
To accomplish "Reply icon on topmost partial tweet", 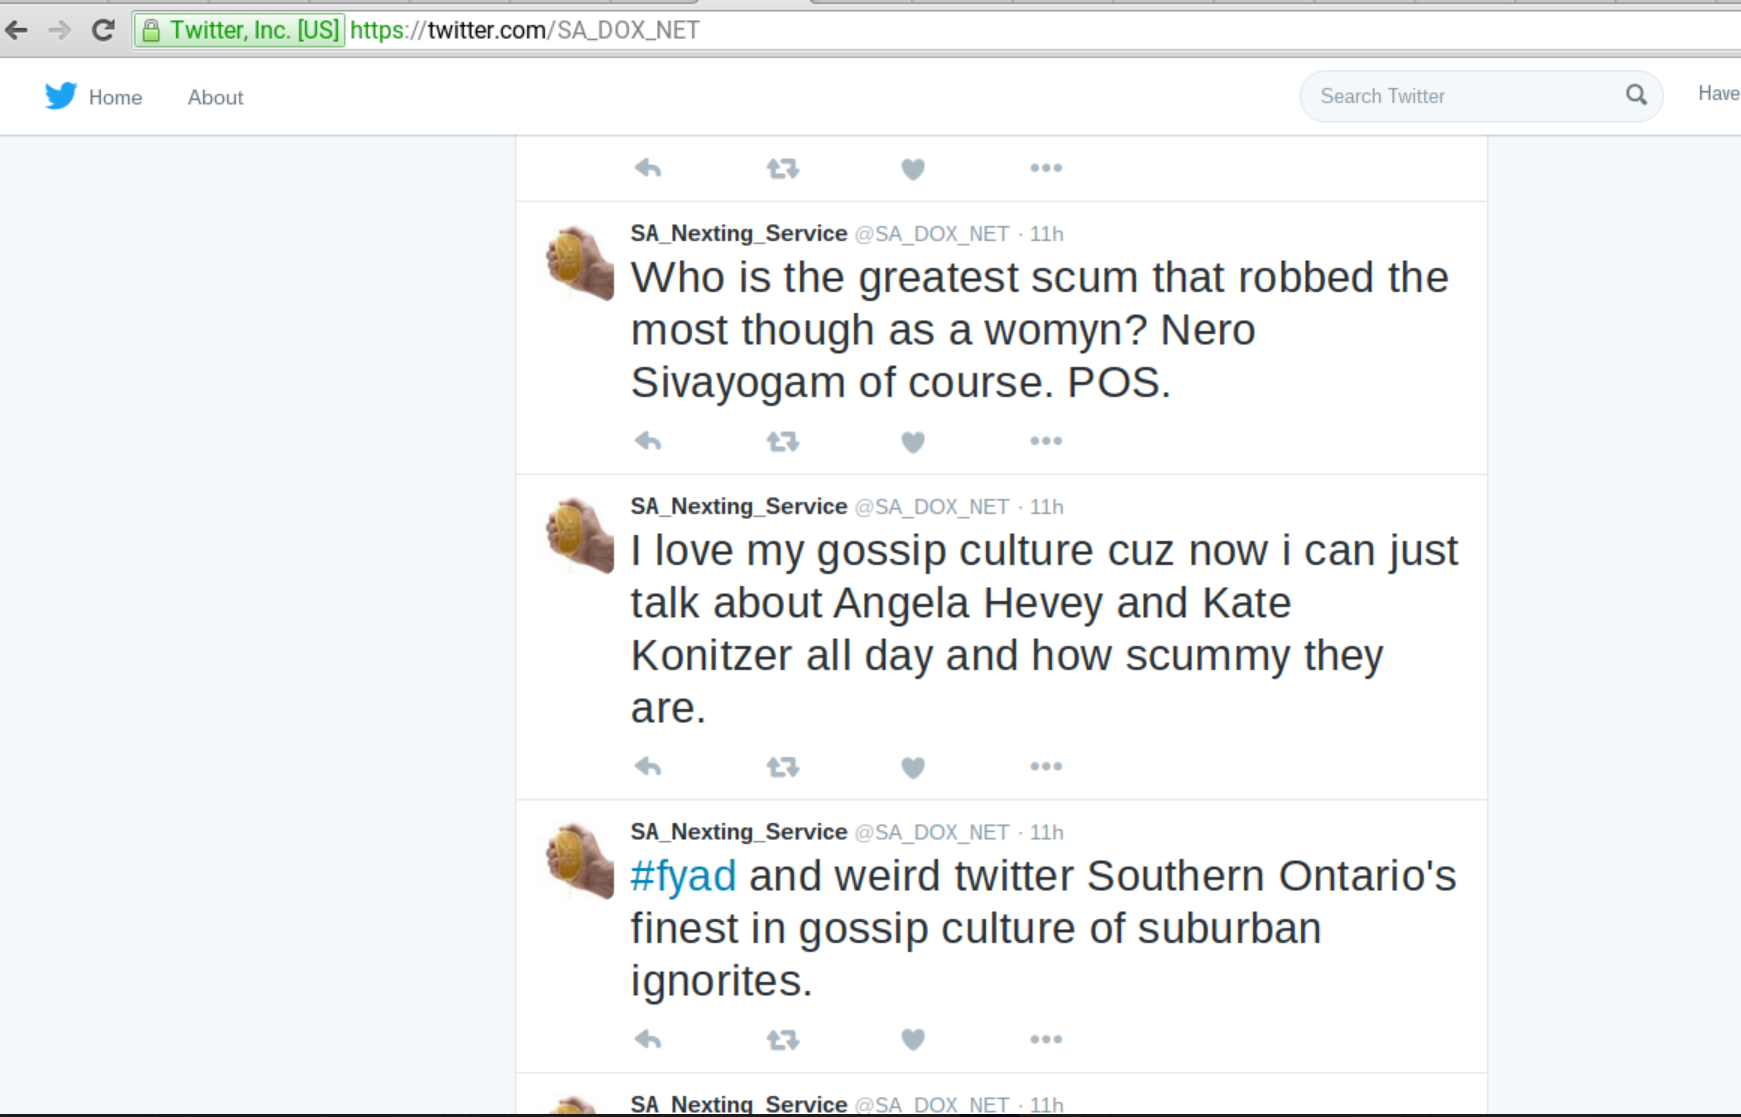I will coord(648,168).
